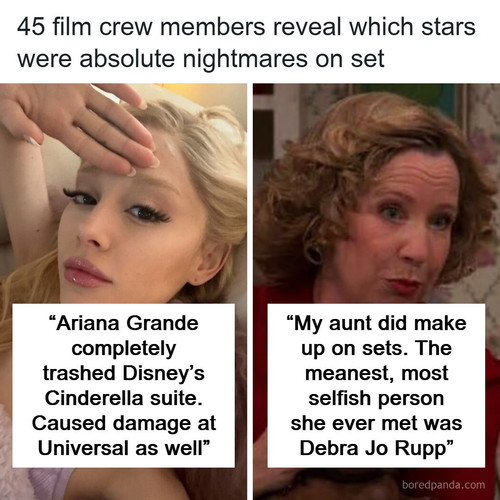Click "Universal as well" line in left caption
The height and width of the screenshot is (500, 500).
click(x=120, y=448)
